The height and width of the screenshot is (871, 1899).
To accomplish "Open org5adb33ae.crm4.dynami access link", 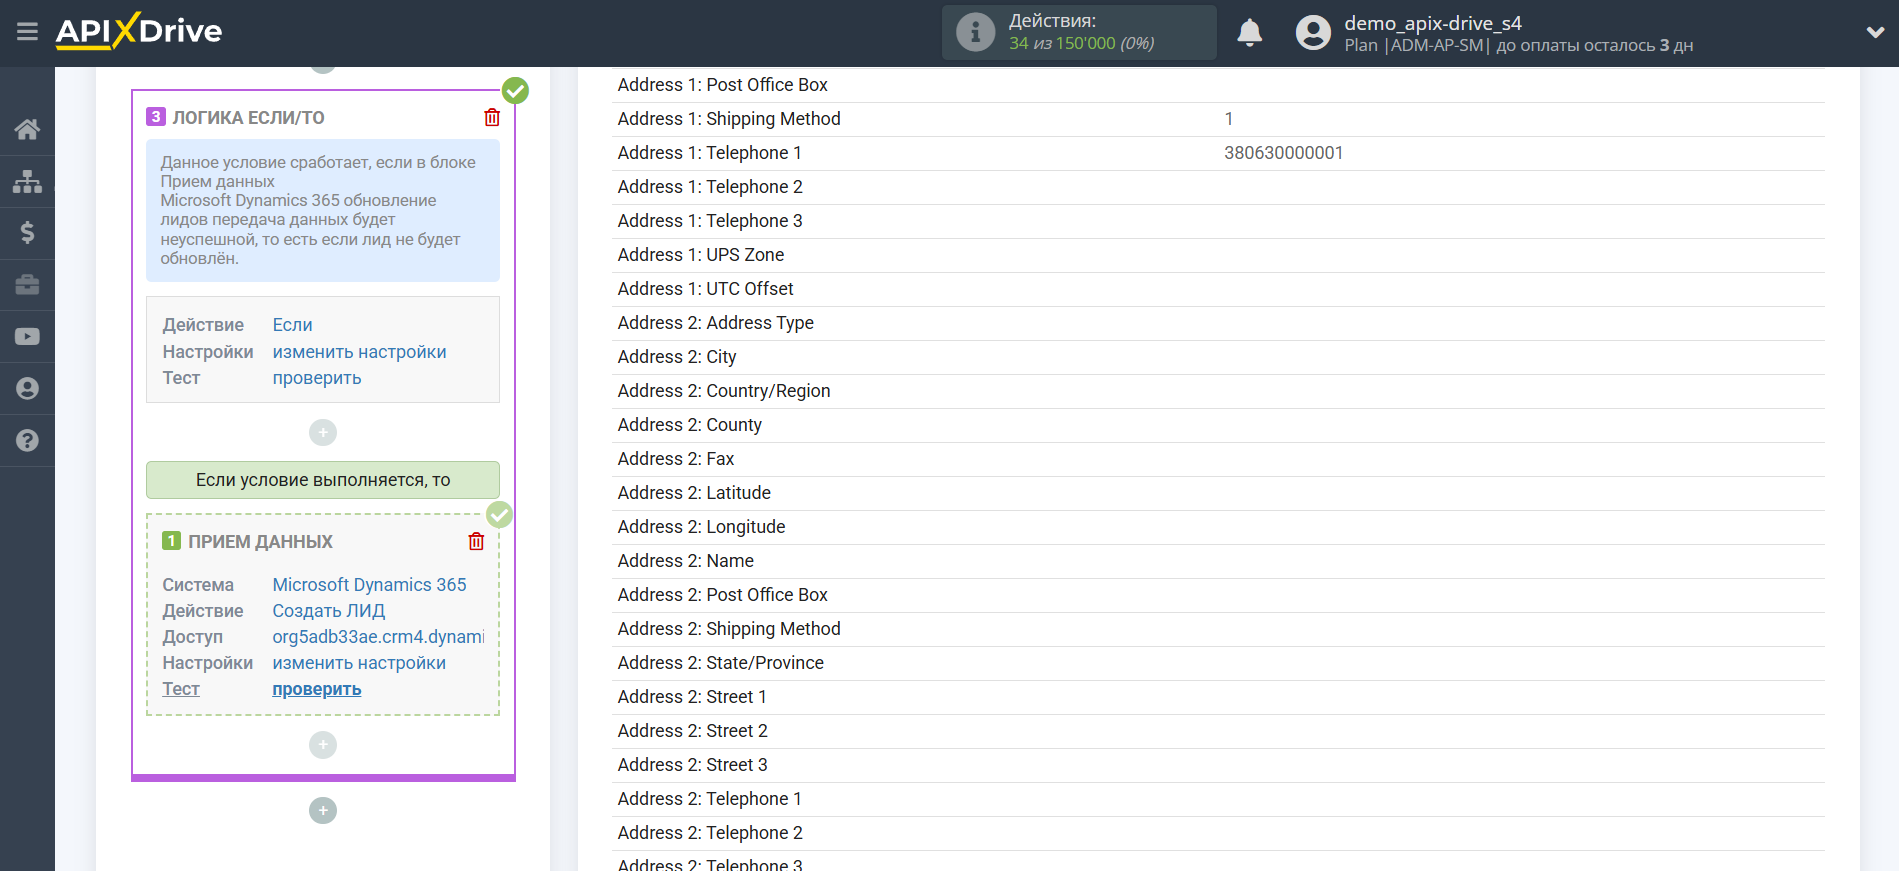I will click(378, 637).
